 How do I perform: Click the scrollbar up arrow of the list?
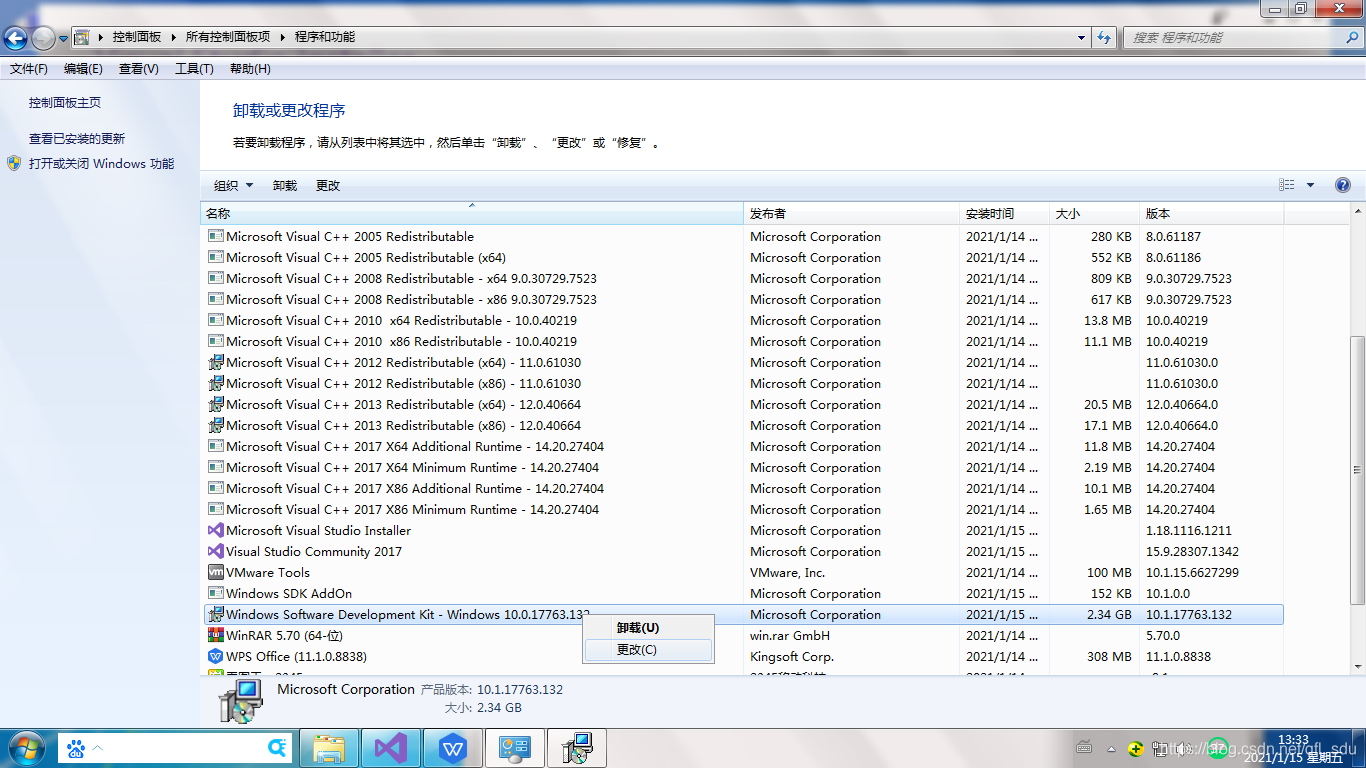tap(1357, 212)
